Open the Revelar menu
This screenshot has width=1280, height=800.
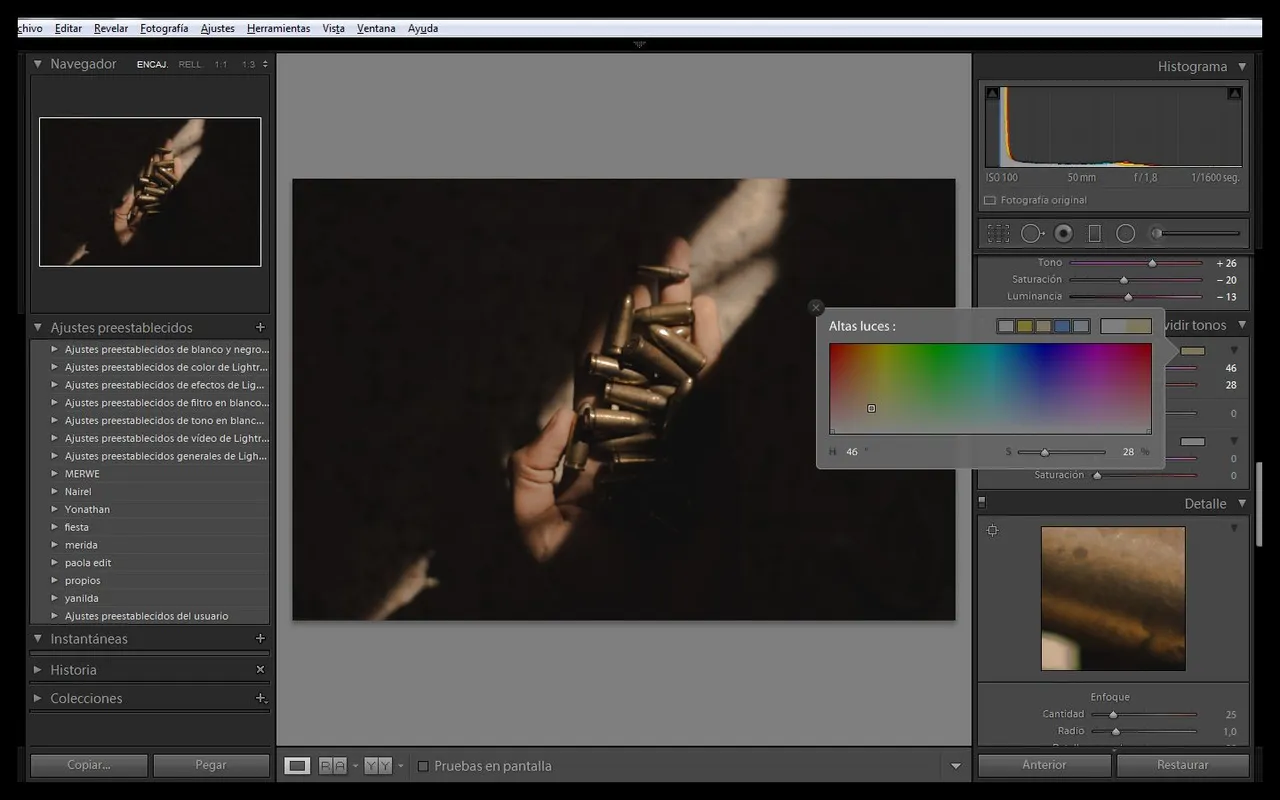(111, 28)
